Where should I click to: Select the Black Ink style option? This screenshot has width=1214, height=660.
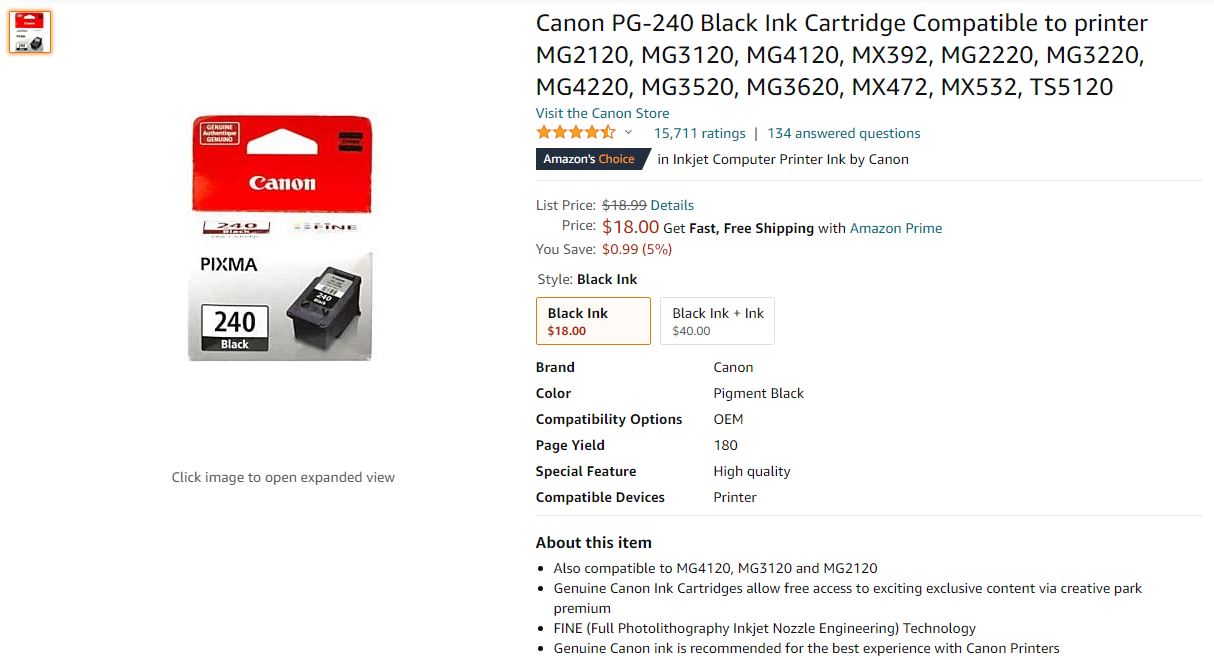click(x=593, y=320)
